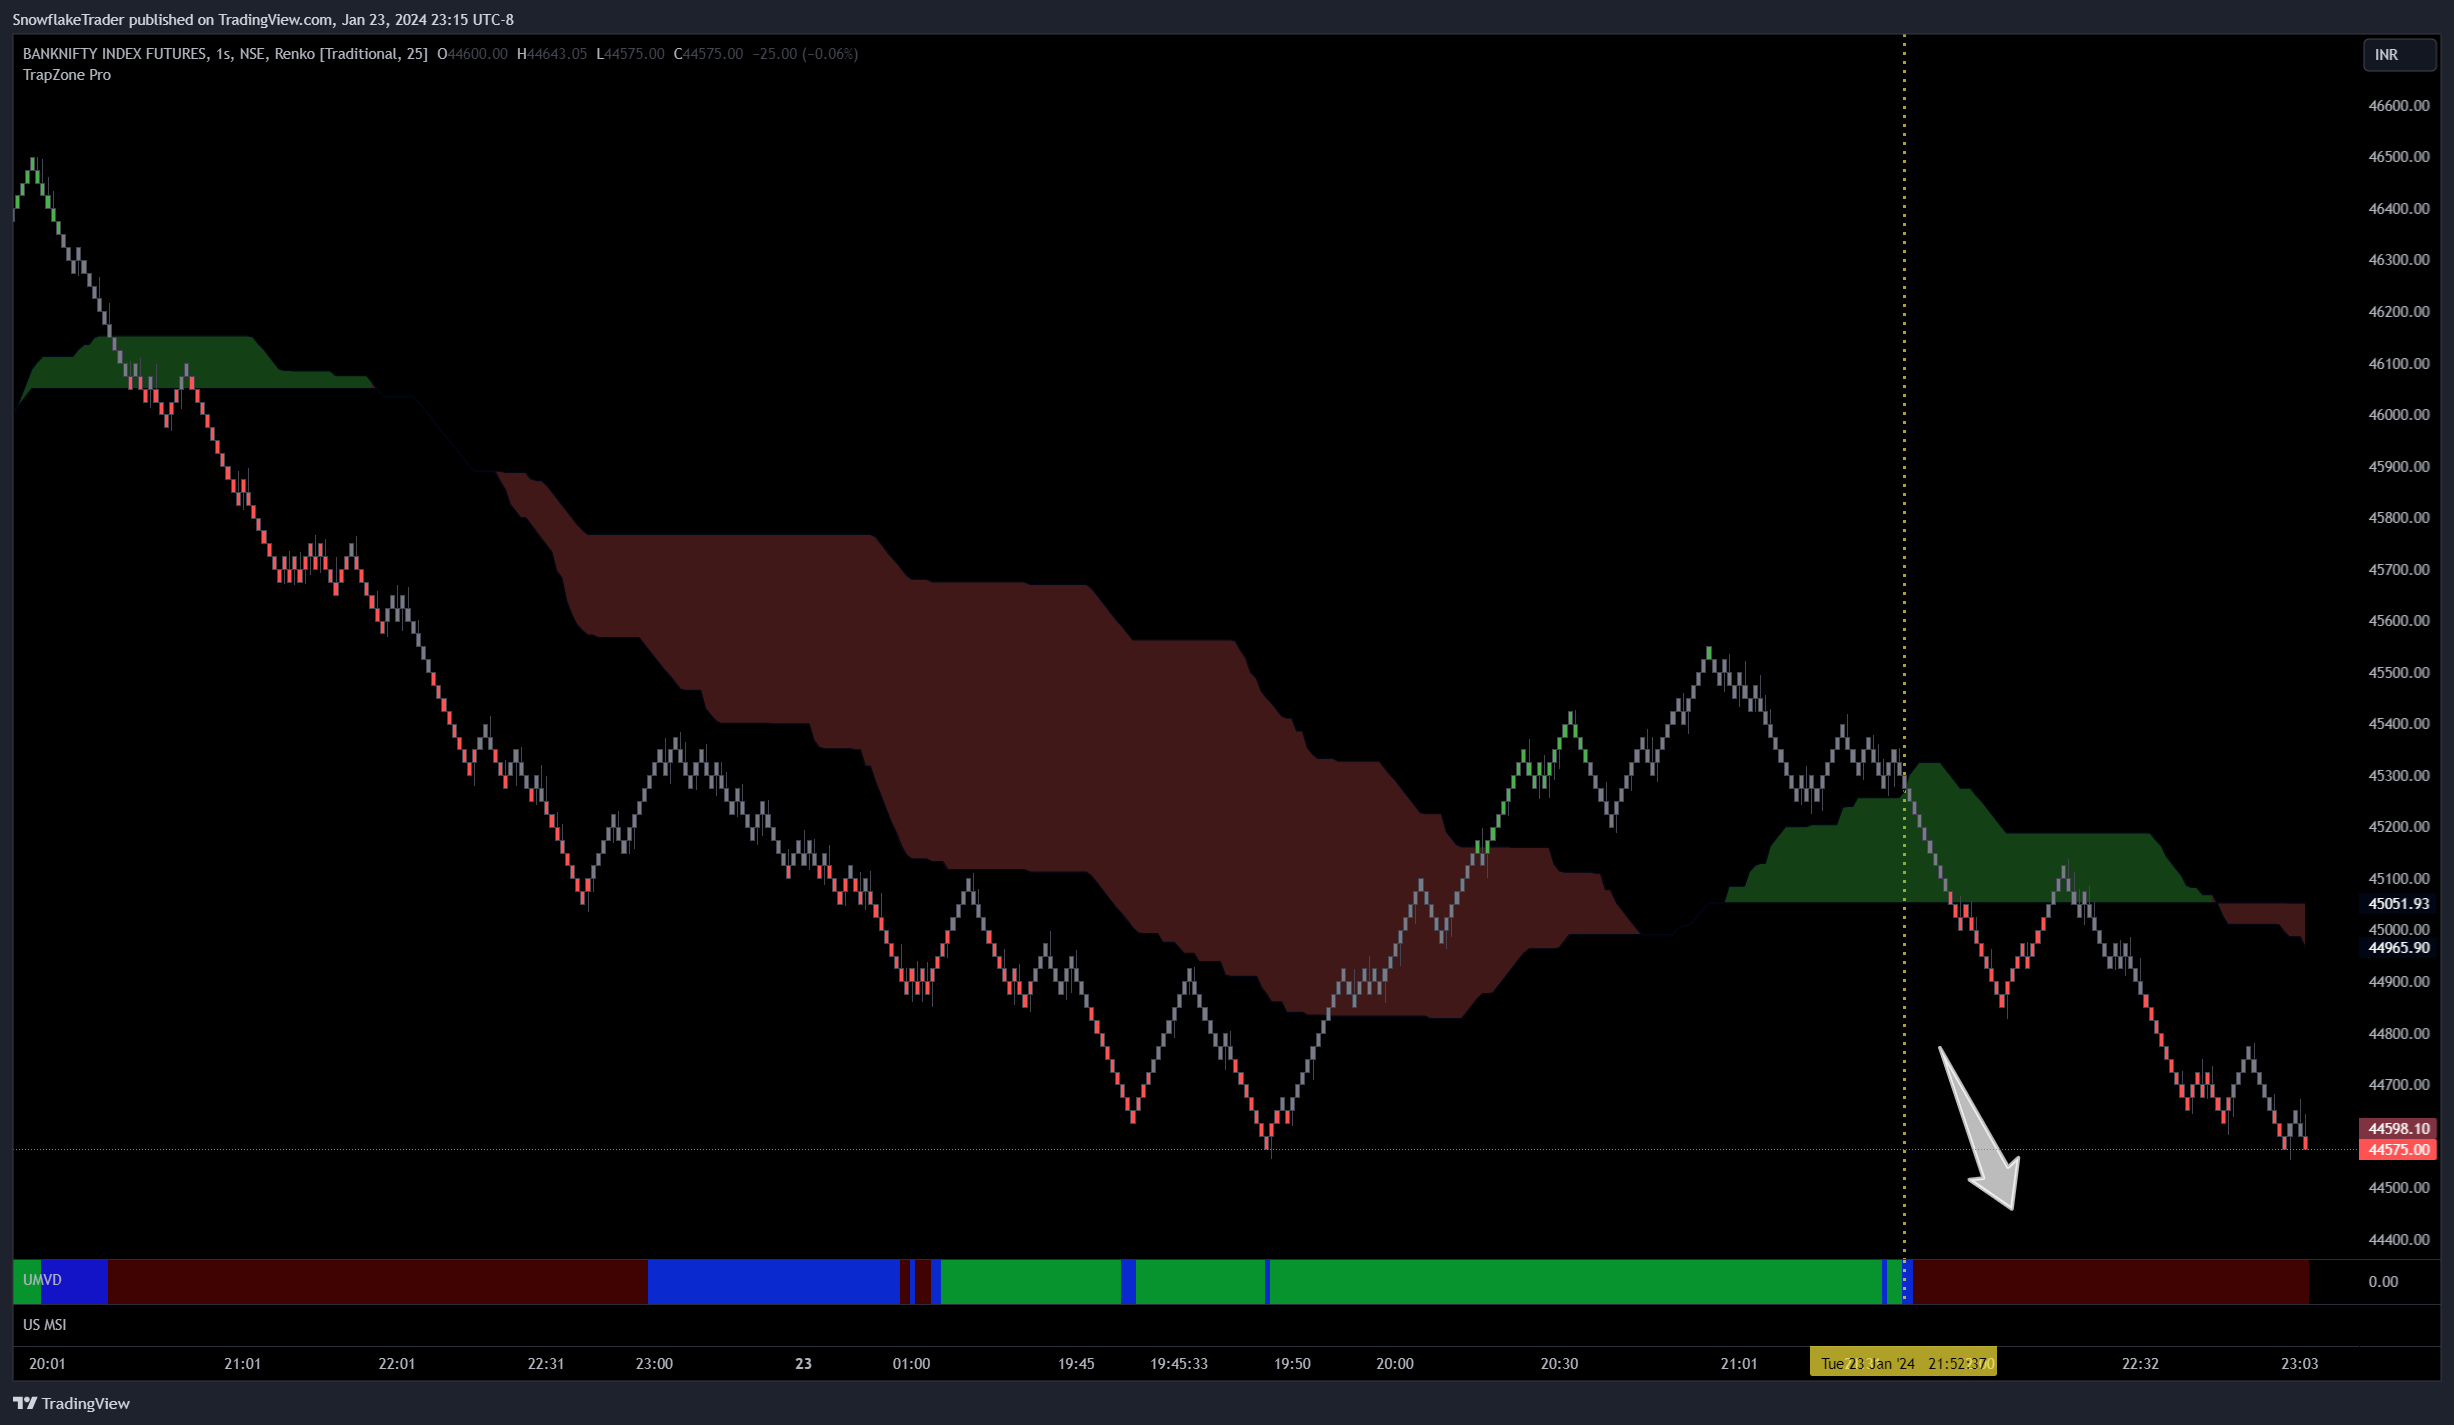Screen dimensions: 2454x1425
Task: Click the -25.00 (-0.06%) change value
Action: coord(805,54)
